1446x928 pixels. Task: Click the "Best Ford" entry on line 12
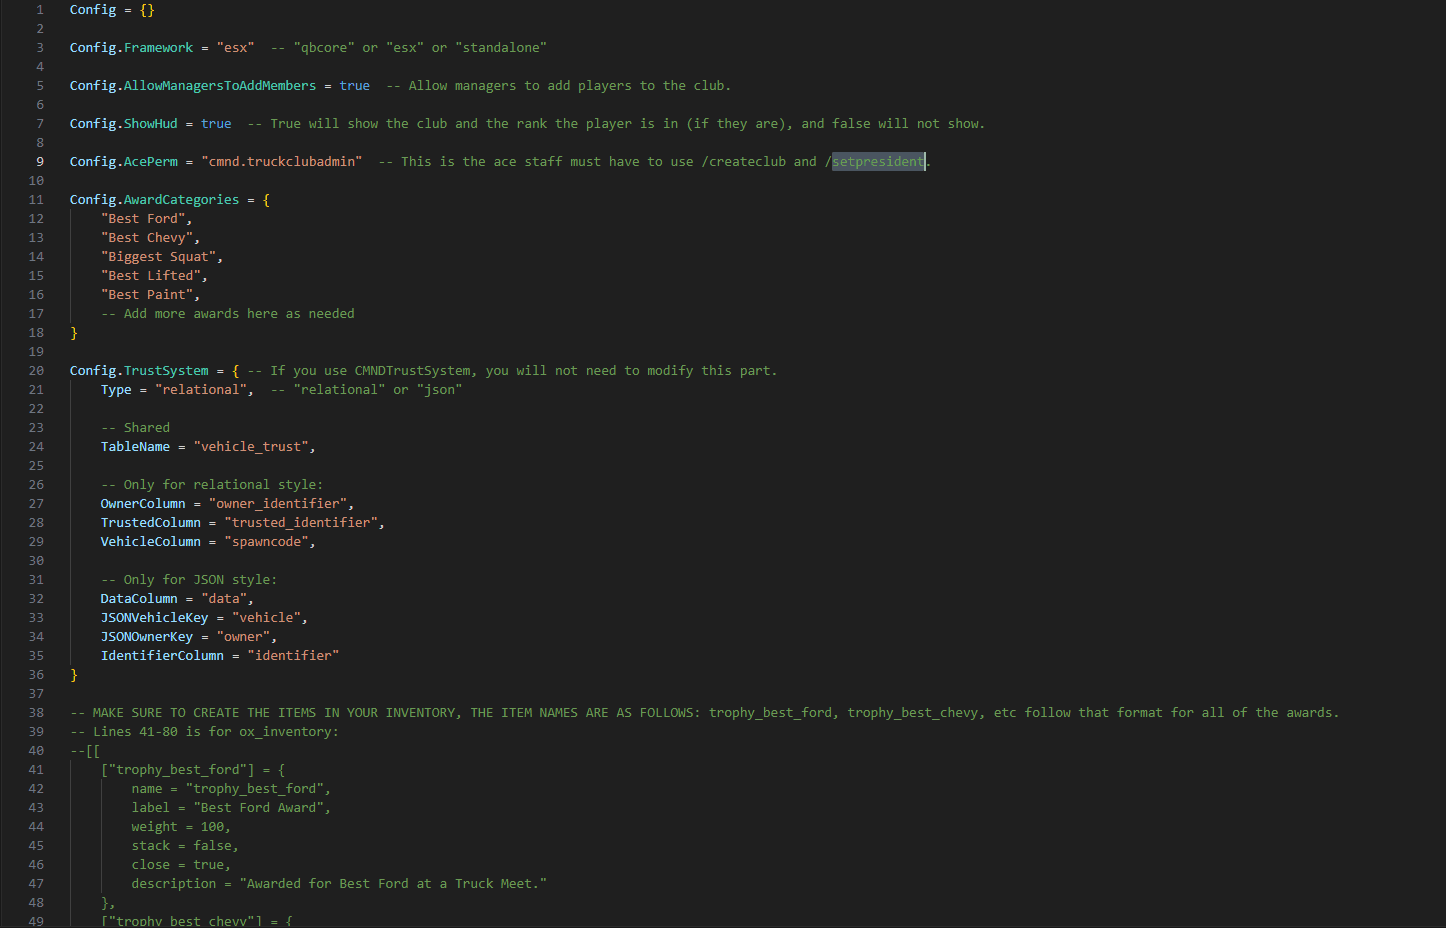(143, 219)
